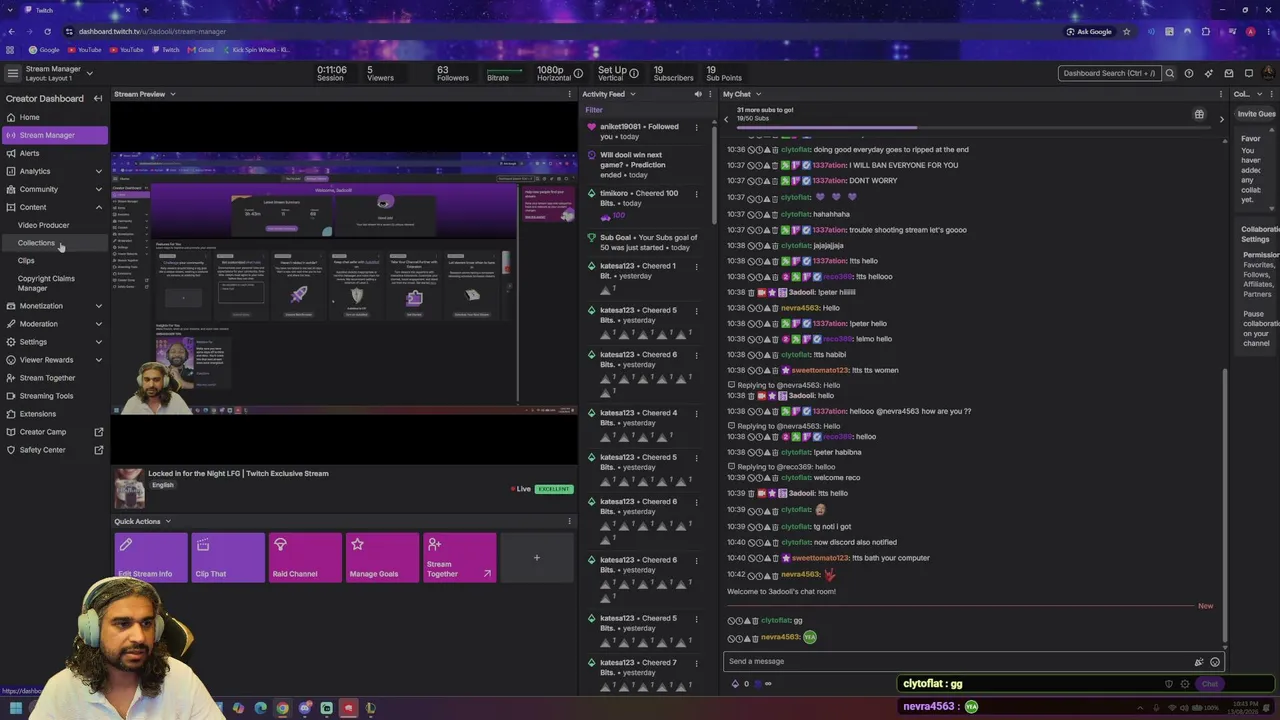
Task: Mute Activity Feed alert sounds
Action: tap(698, 94)
